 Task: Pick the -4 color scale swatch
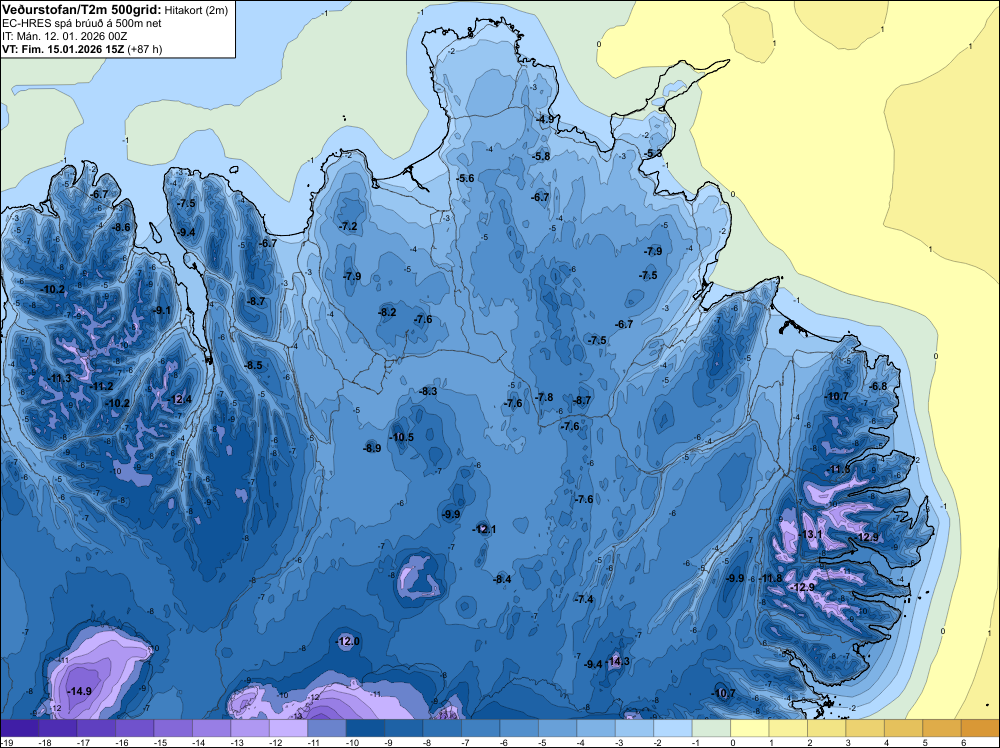tap(596, 728)
